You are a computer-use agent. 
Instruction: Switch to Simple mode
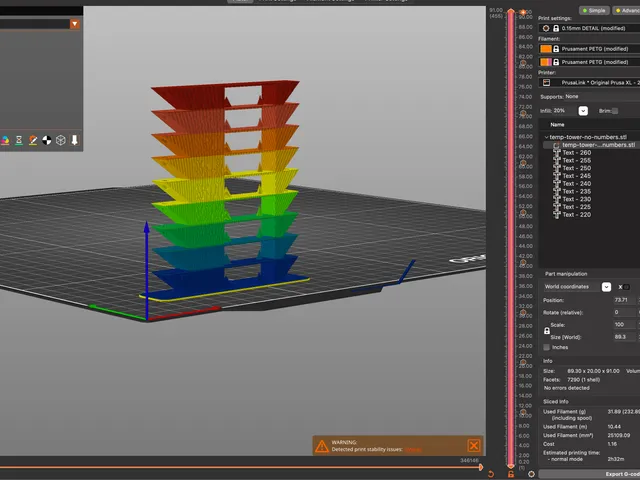tap(594, 11)
